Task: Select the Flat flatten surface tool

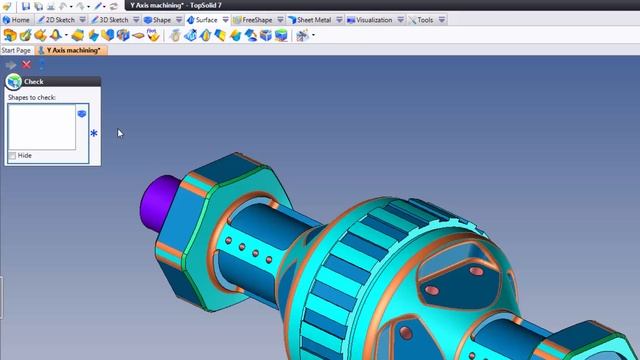Action: point(153,35)
